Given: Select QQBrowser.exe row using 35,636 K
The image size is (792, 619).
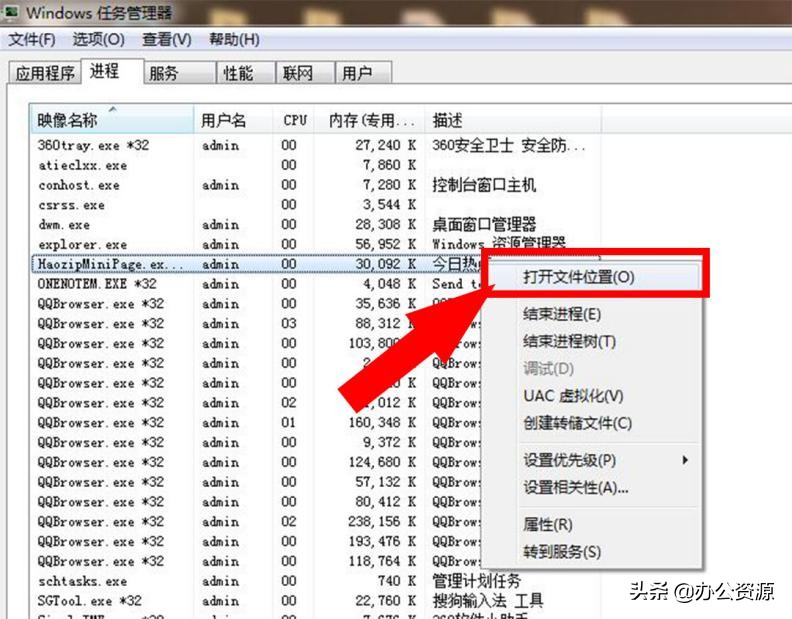Looking at the screenshot, I should pyautogui.click(x=256, y=304).
